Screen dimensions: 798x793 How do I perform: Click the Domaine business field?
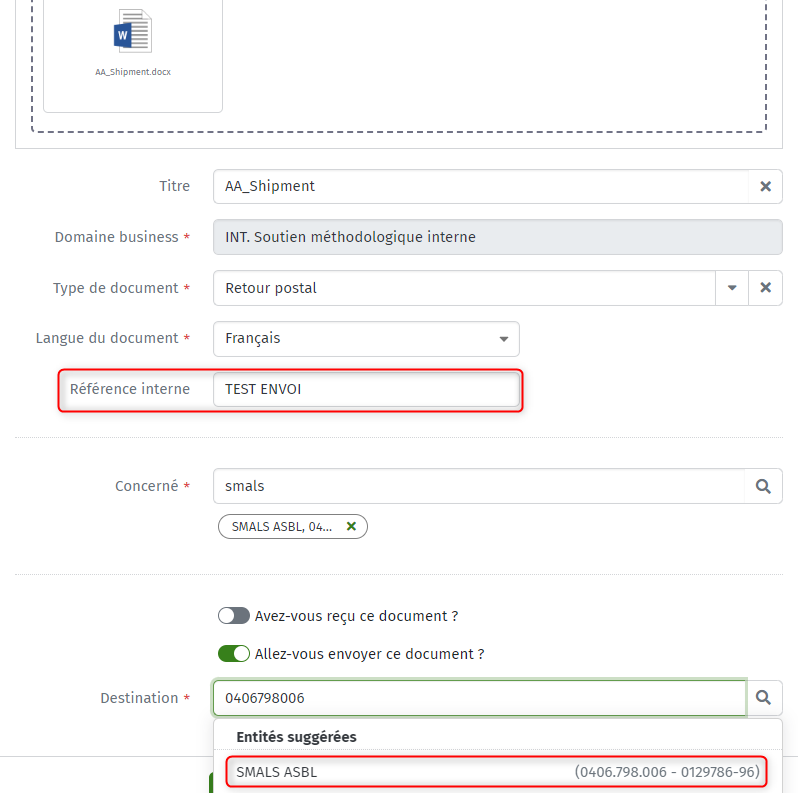[497, 237]
